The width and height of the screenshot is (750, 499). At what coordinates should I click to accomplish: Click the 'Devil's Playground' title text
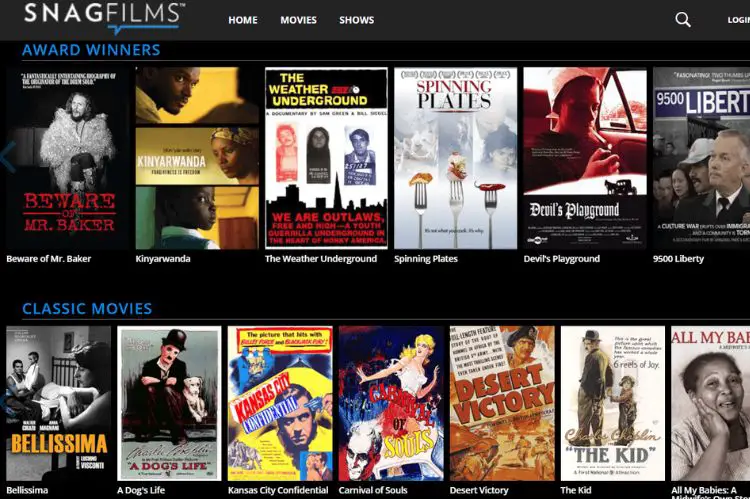pos(562,259)
